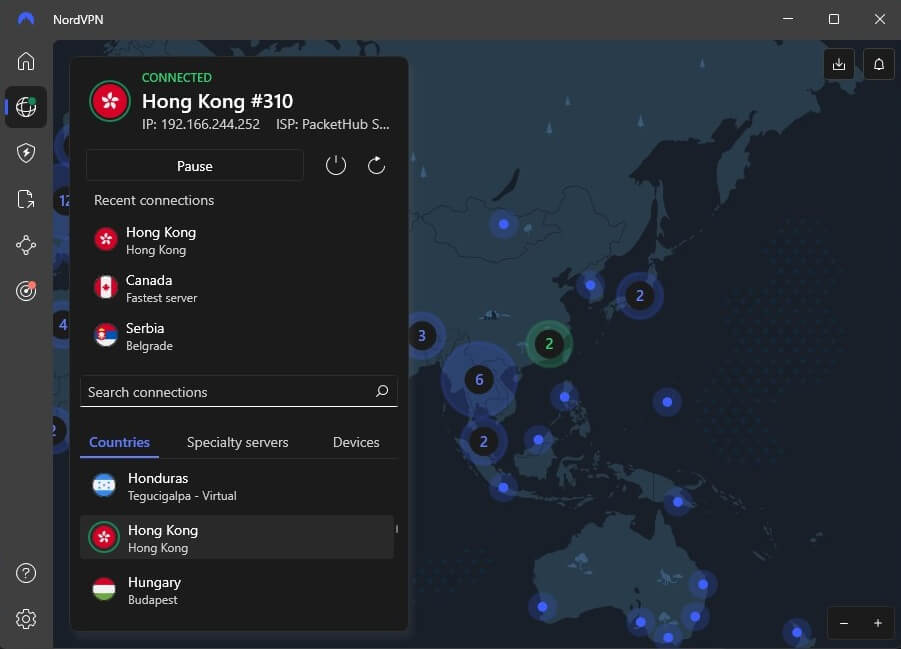
Task: Open Dark Web Monitor radar icon
Action: coord(26,291)
